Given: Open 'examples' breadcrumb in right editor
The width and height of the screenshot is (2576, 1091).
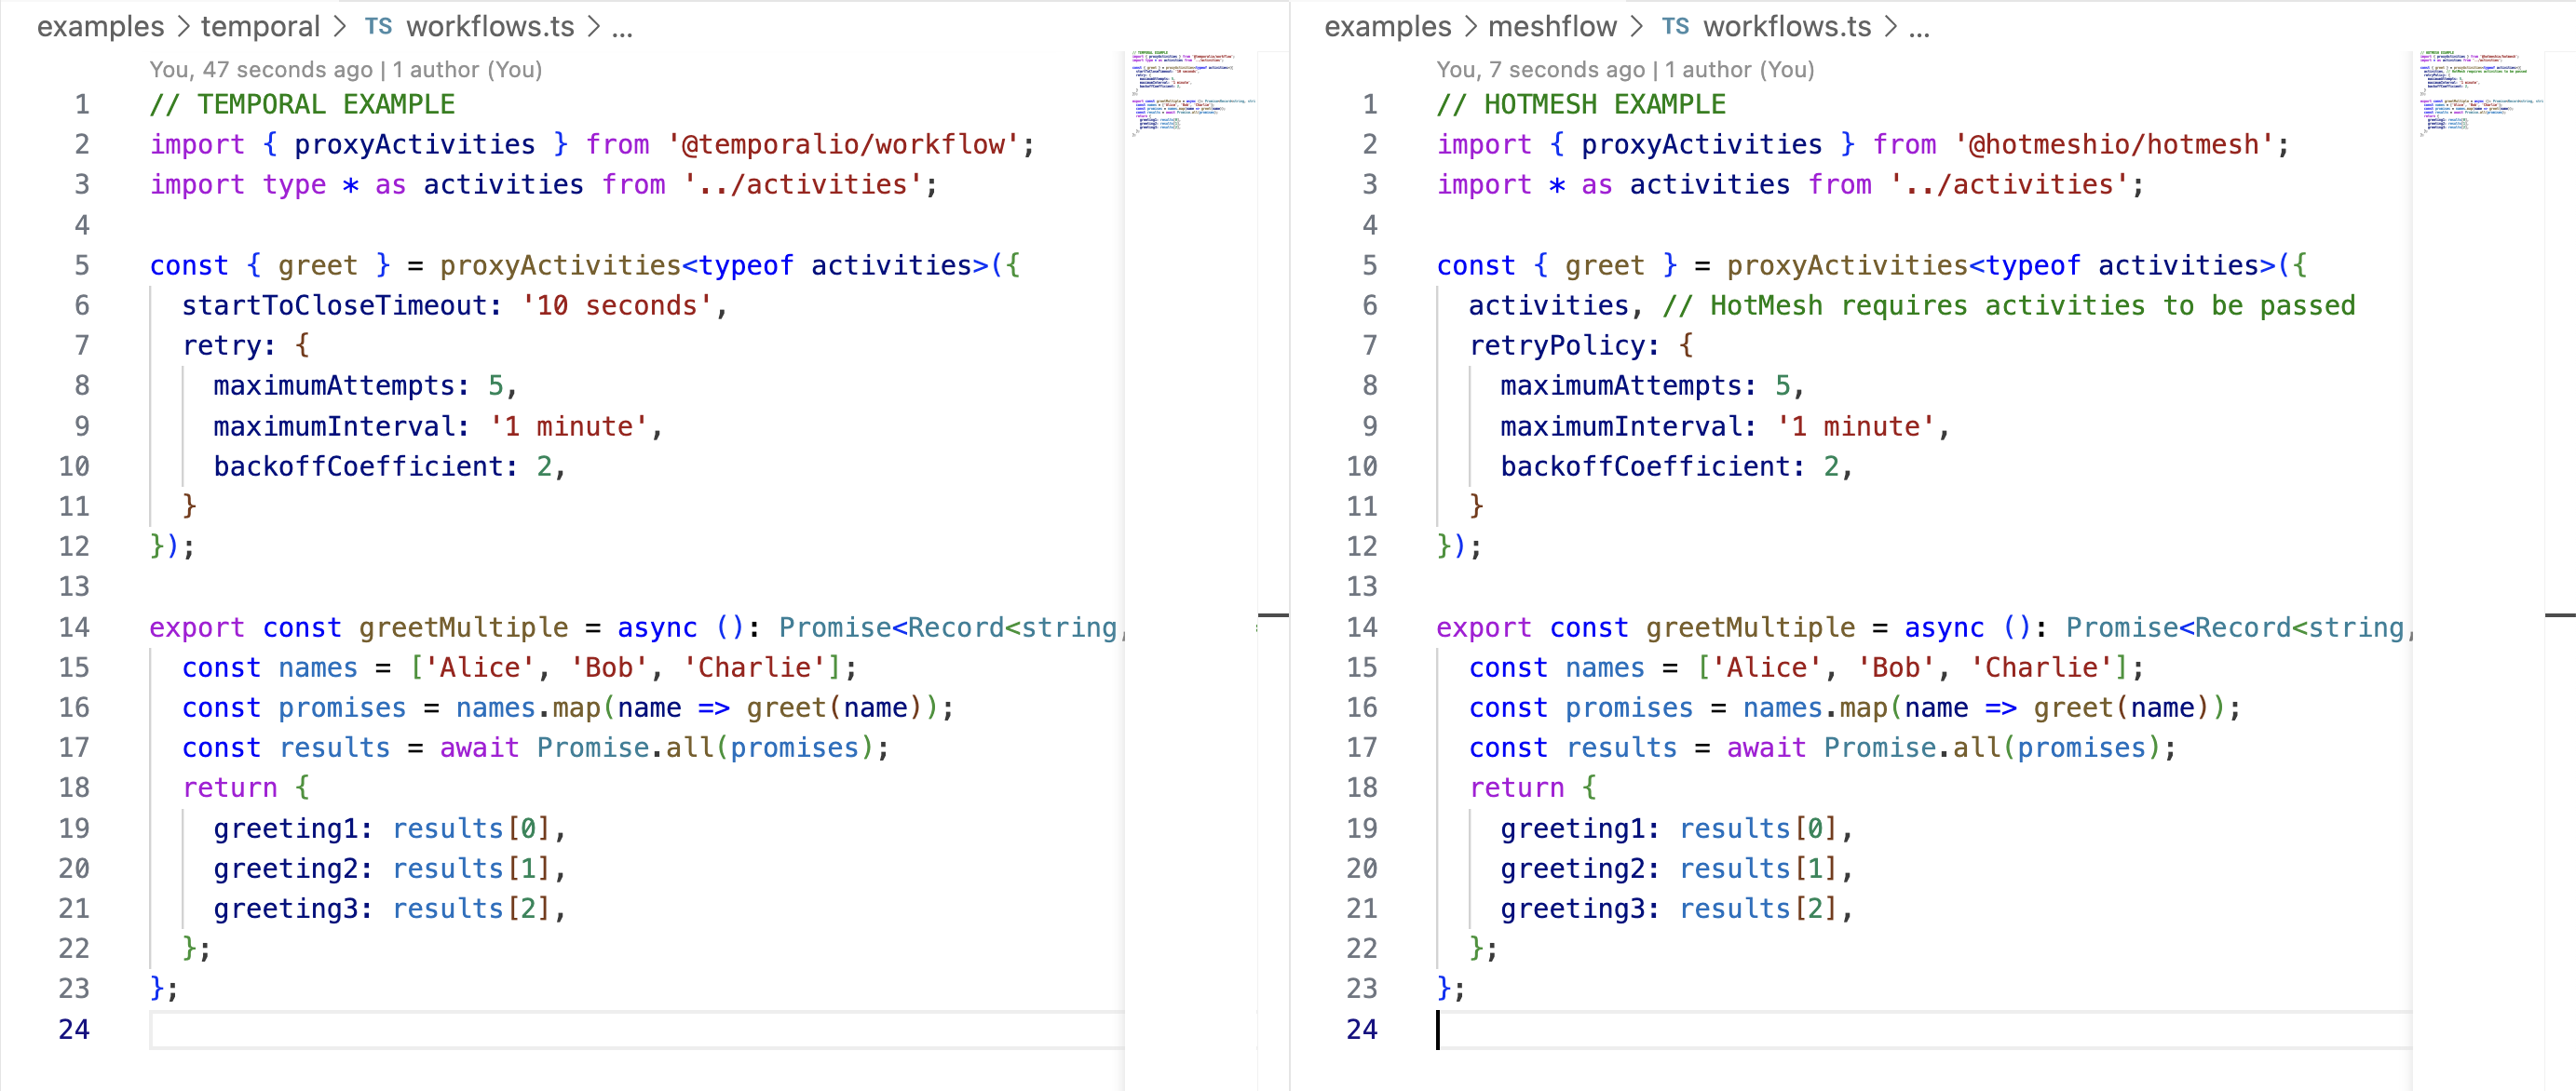Looking at the screenshot, I should click(x=1387, y=26).
